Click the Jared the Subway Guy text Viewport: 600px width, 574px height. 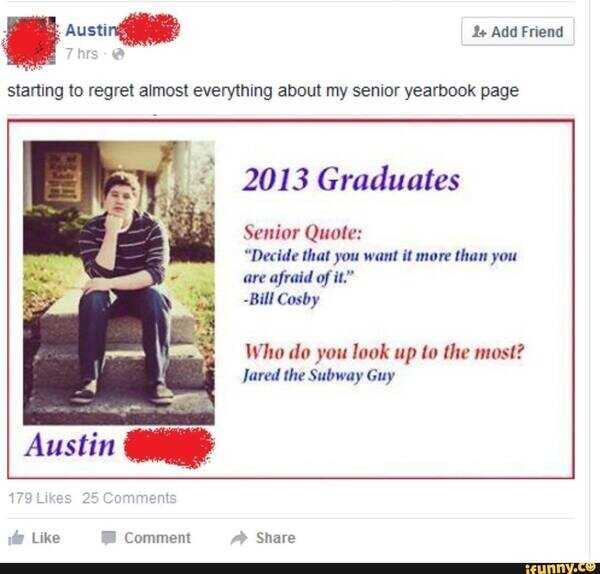[318, 376]
